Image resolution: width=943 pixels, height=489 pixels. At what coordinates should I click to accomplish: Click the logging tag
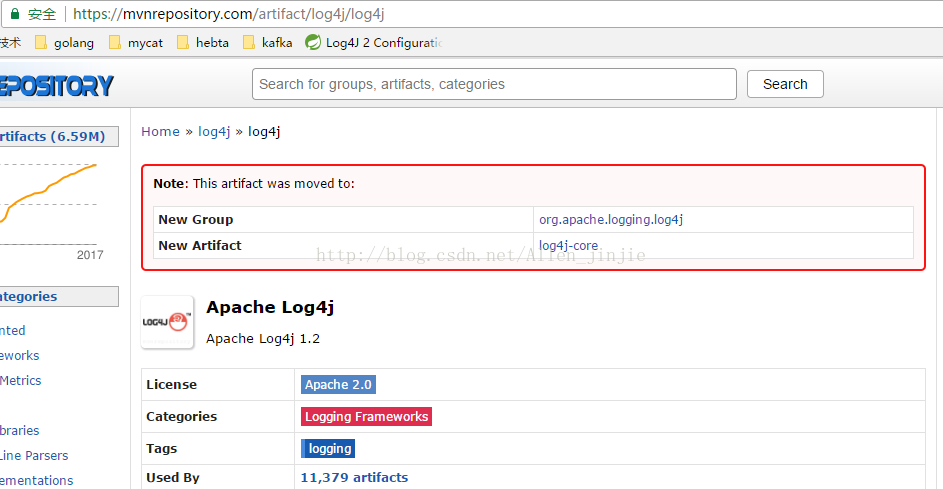[328, 449]
